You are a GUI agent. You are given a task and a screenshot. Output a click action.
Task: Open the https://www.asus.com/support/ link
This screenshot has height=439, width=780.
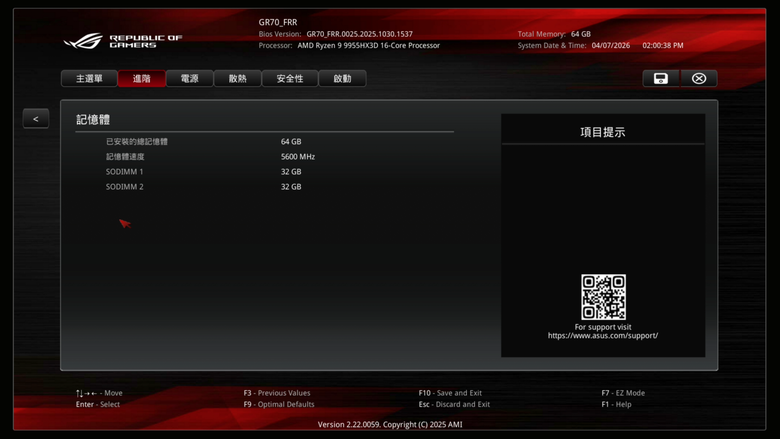pos(603,336)
